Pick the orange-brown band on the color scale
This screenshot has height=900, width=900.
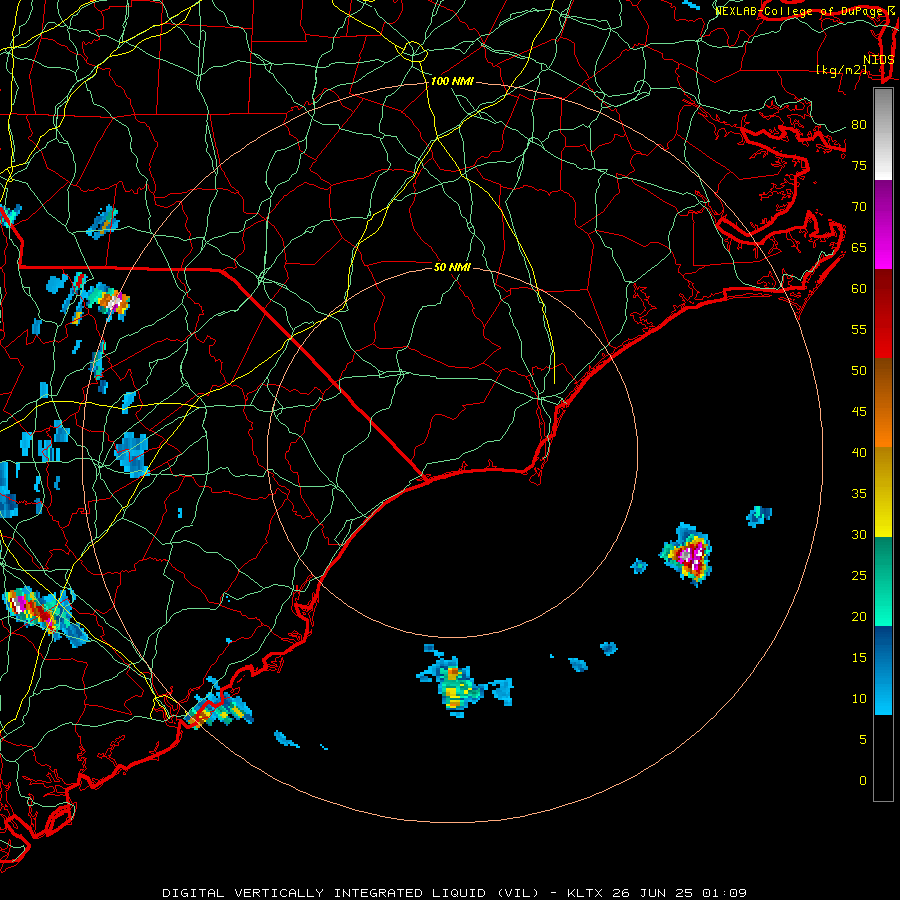(x=883, y=402)
